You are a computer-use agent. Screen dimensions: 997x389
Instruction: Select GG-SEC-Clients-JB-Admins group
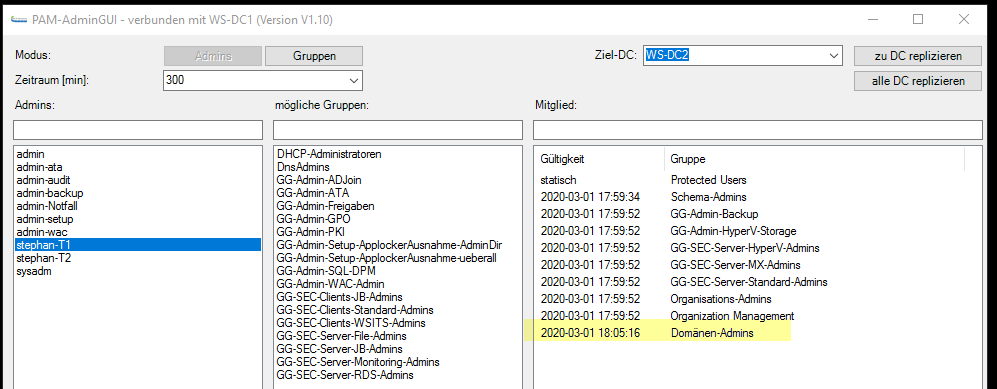tap(398, 297)
